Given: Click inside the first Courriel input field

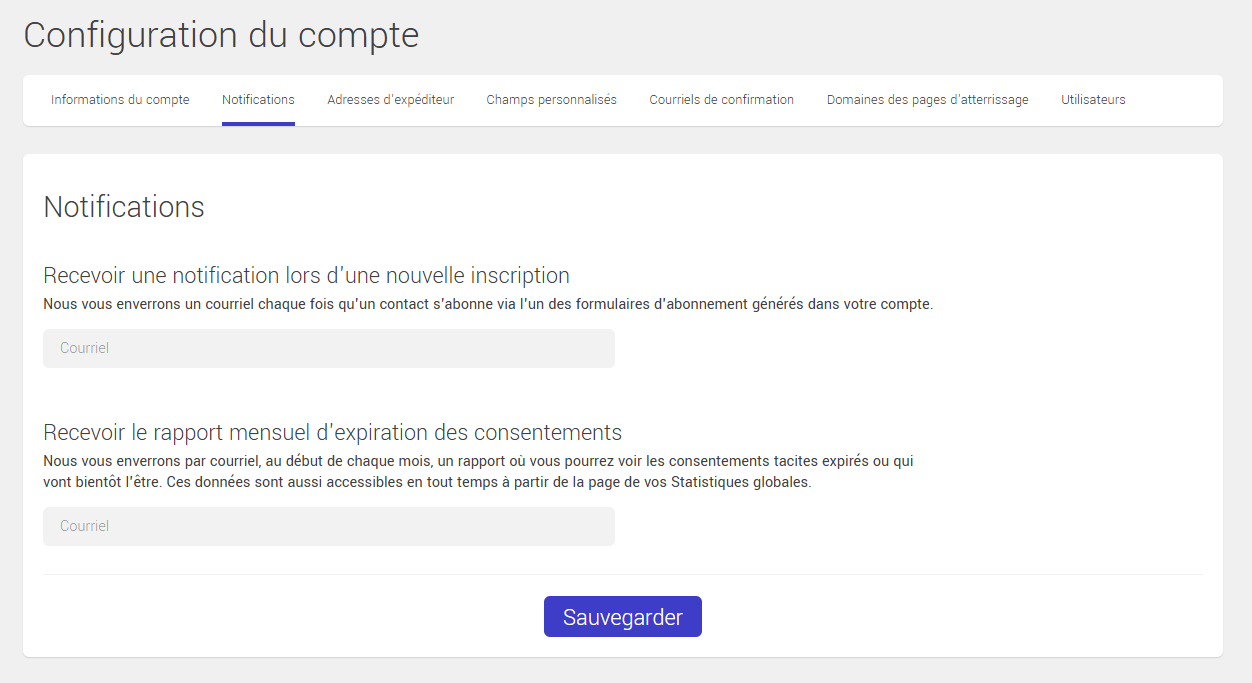Looking at the screenshot, I should pyautogui.click(x=328, y=348).
